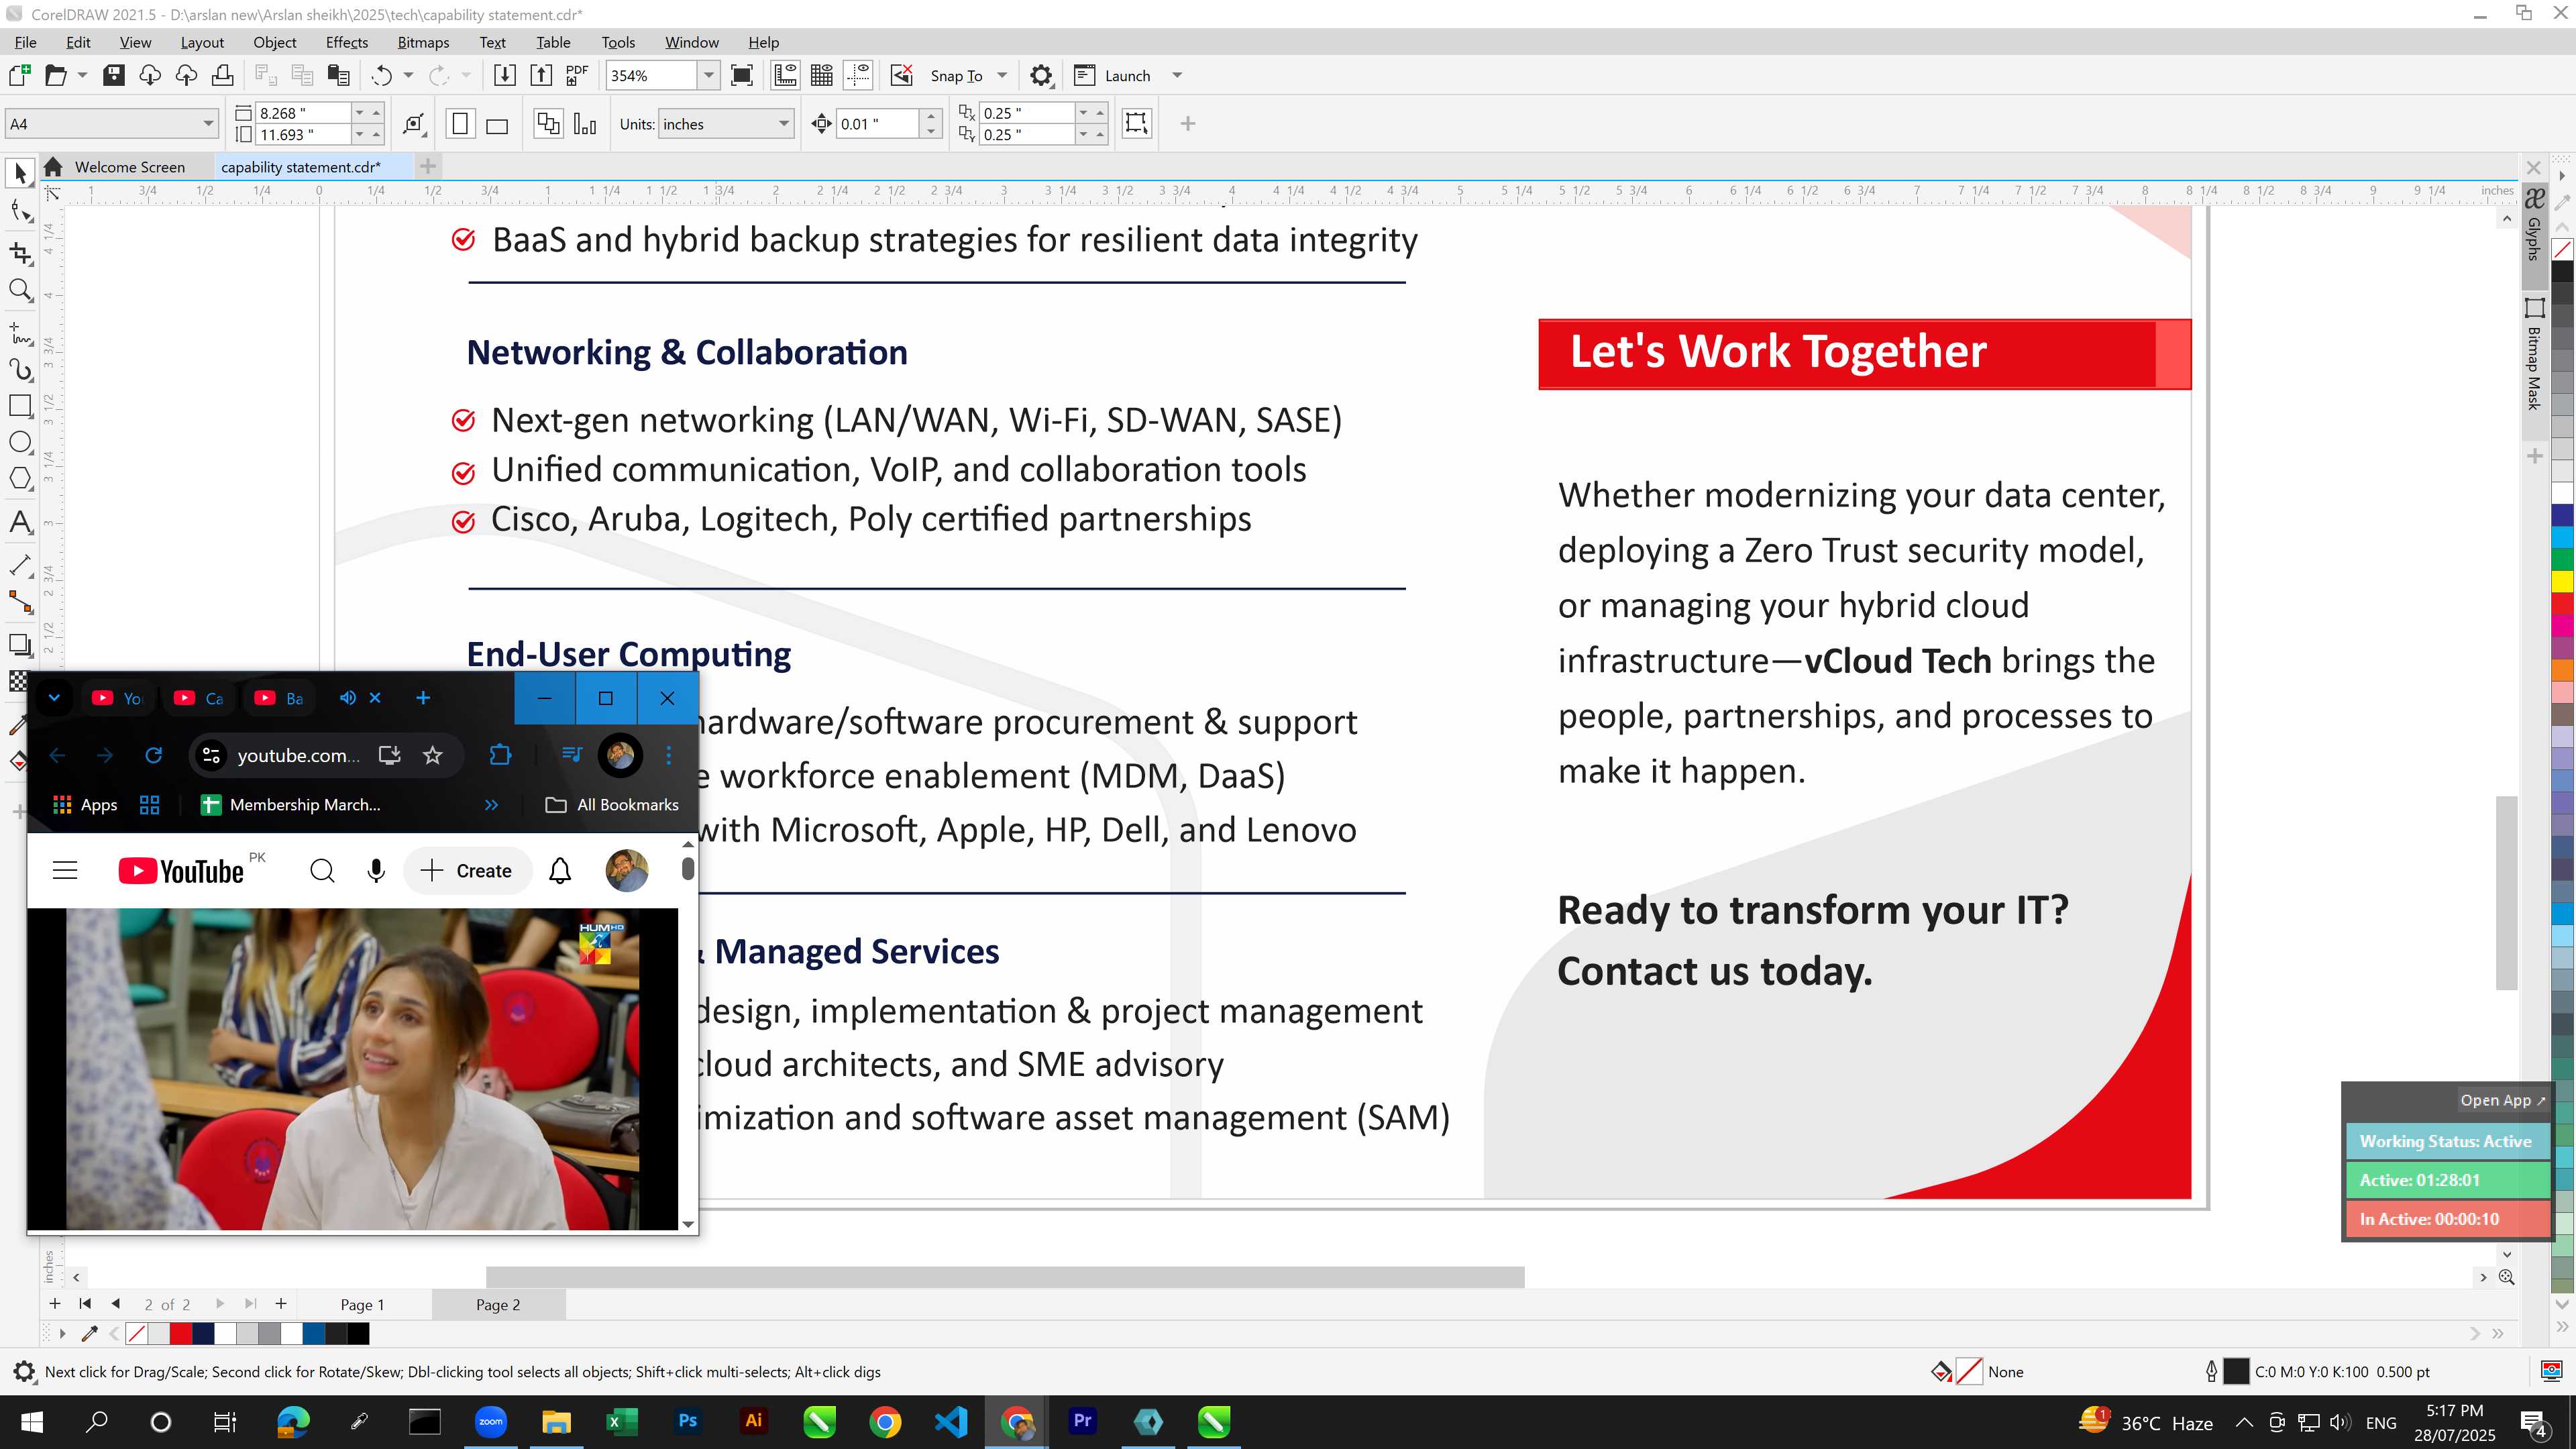This screenshot has height=1449, width=2576.
Task: Pick navy blue swatch in document palette
Action: [x=203, y=1334]
